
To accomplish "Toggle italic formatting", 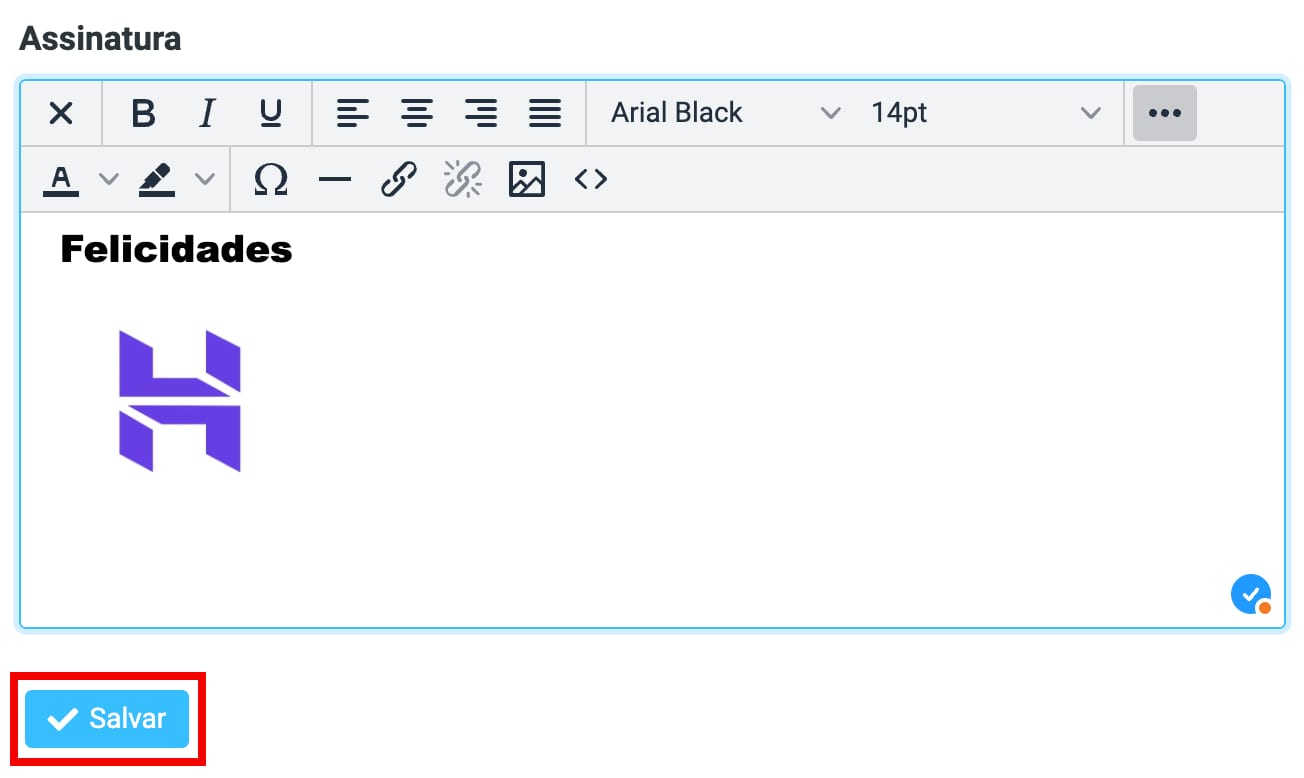I will 207,113.
